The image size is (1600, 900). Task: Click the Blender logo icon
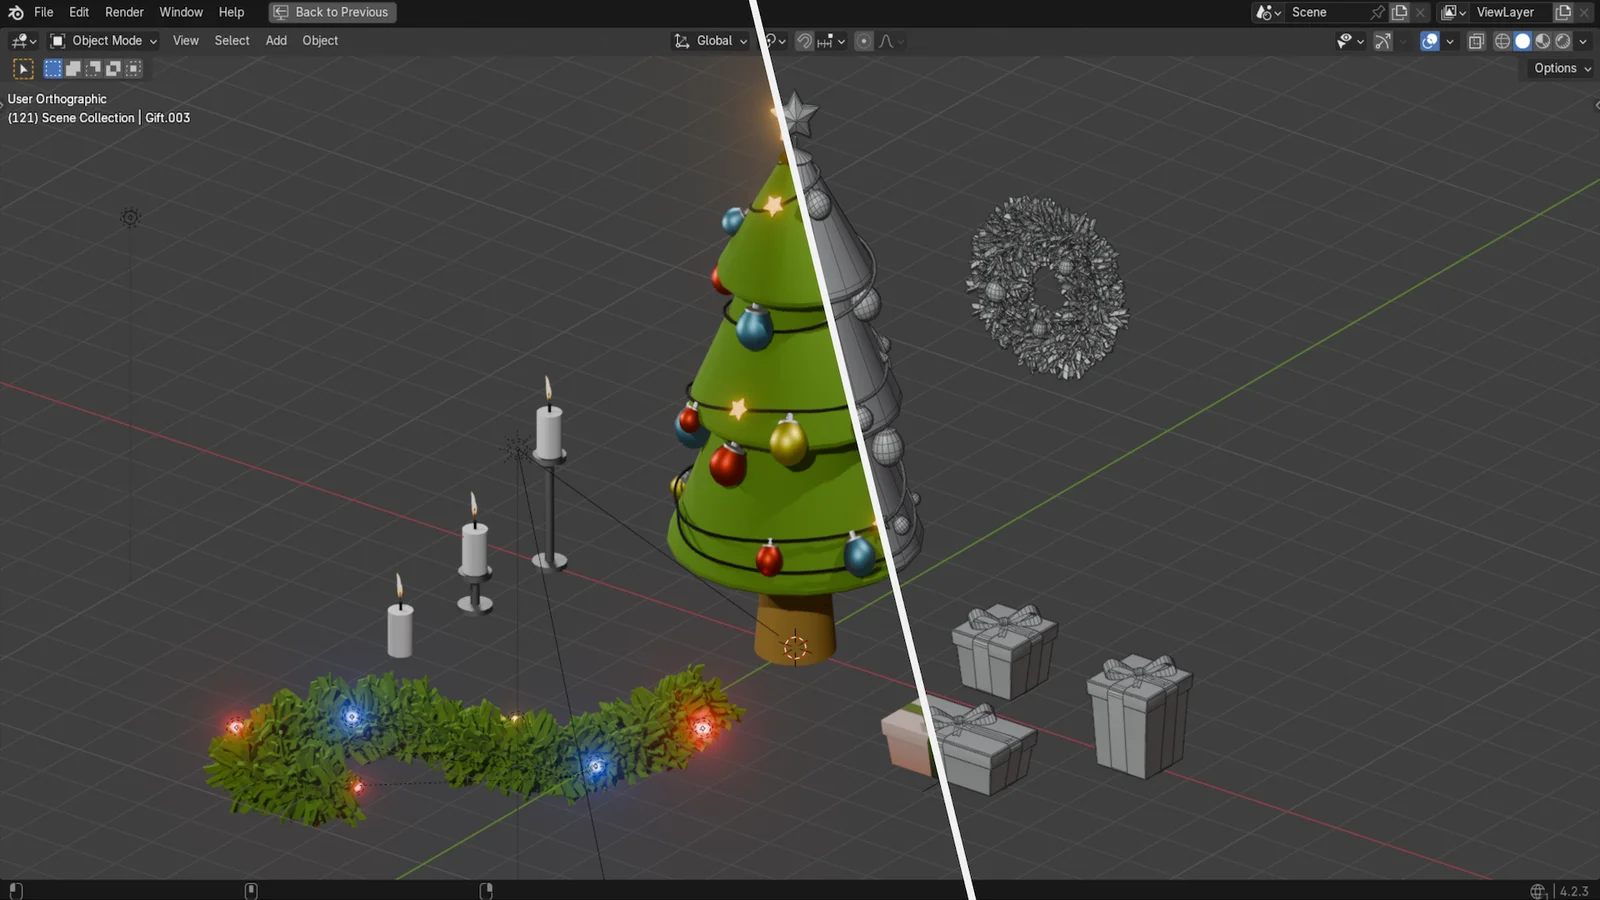[15, 12]
